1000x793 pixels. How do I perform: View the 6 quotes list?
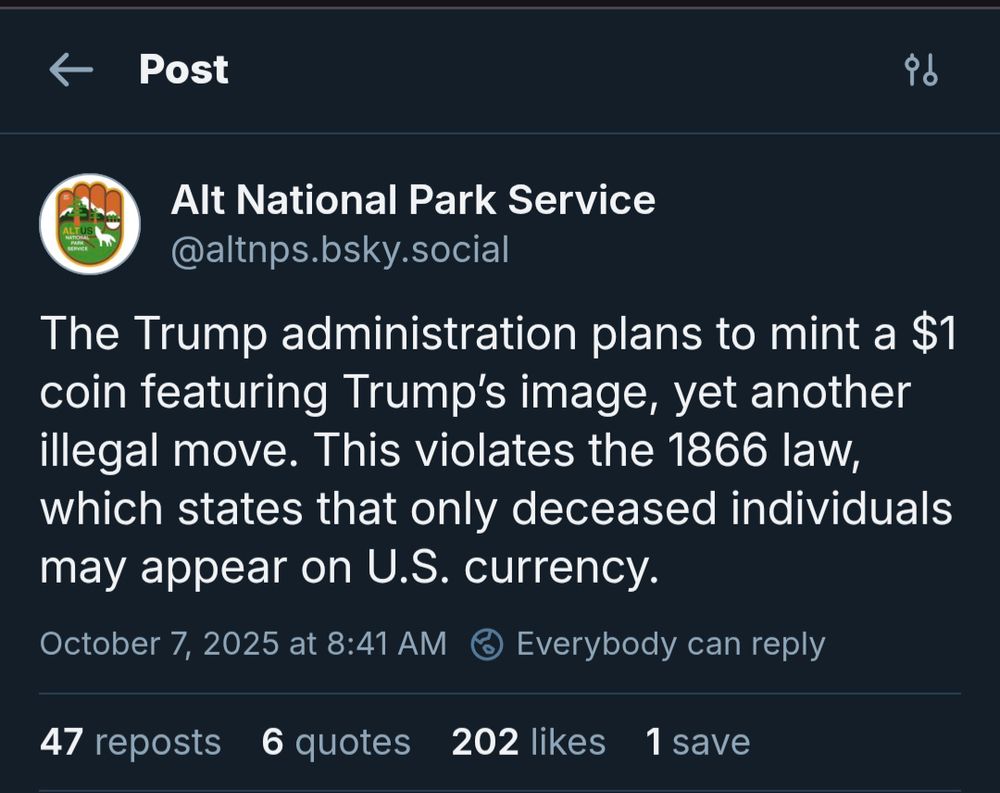(336, 742)
